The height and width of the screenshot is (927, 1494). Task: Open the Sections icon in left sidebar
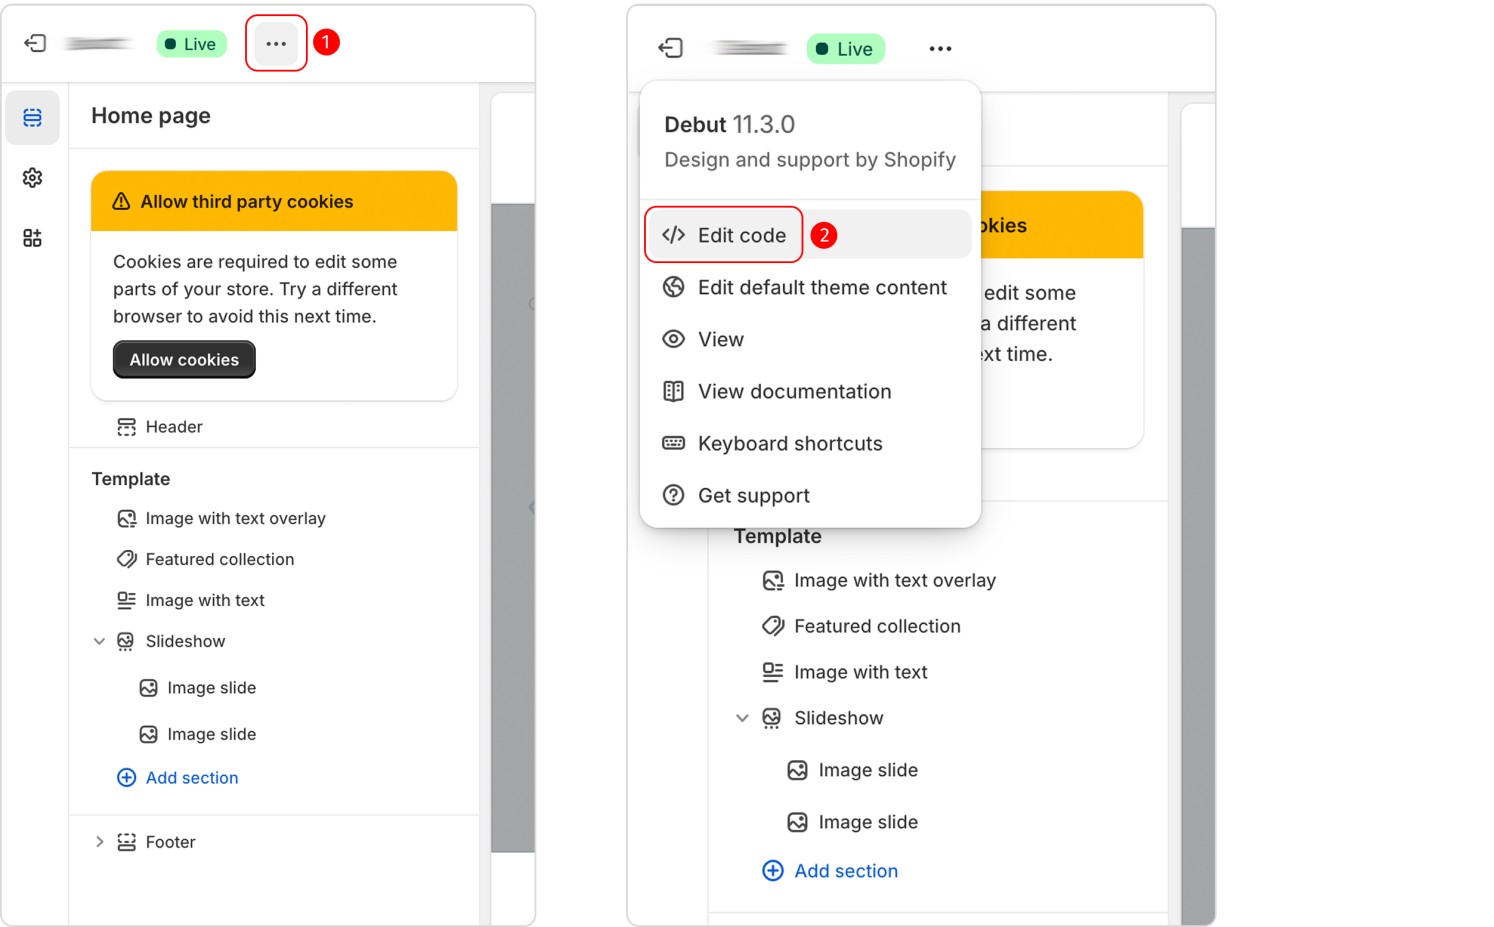32,118
